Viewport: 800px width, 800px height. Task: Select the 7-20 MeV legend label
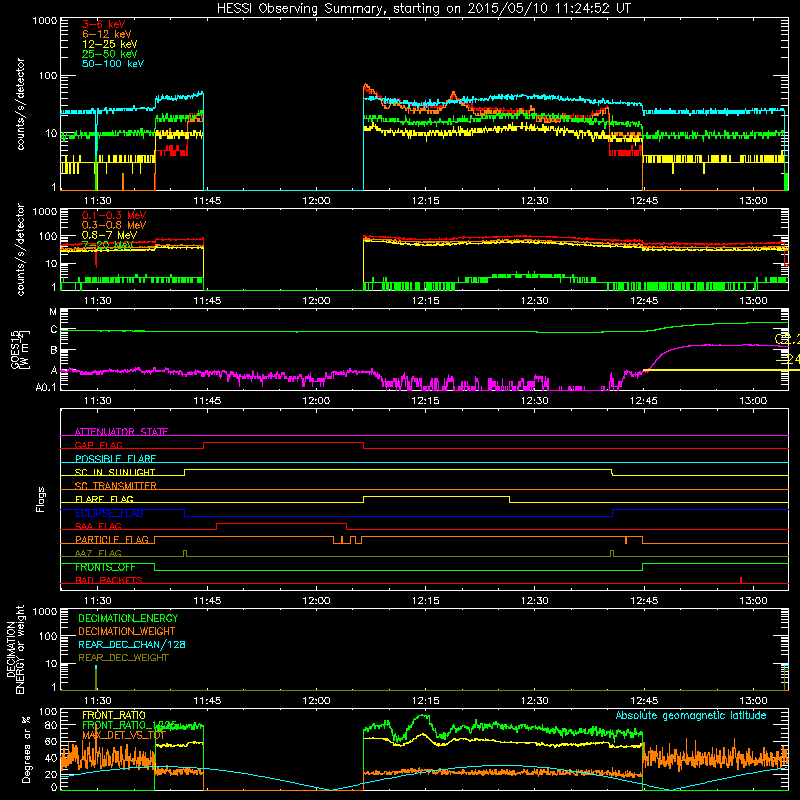108,245
